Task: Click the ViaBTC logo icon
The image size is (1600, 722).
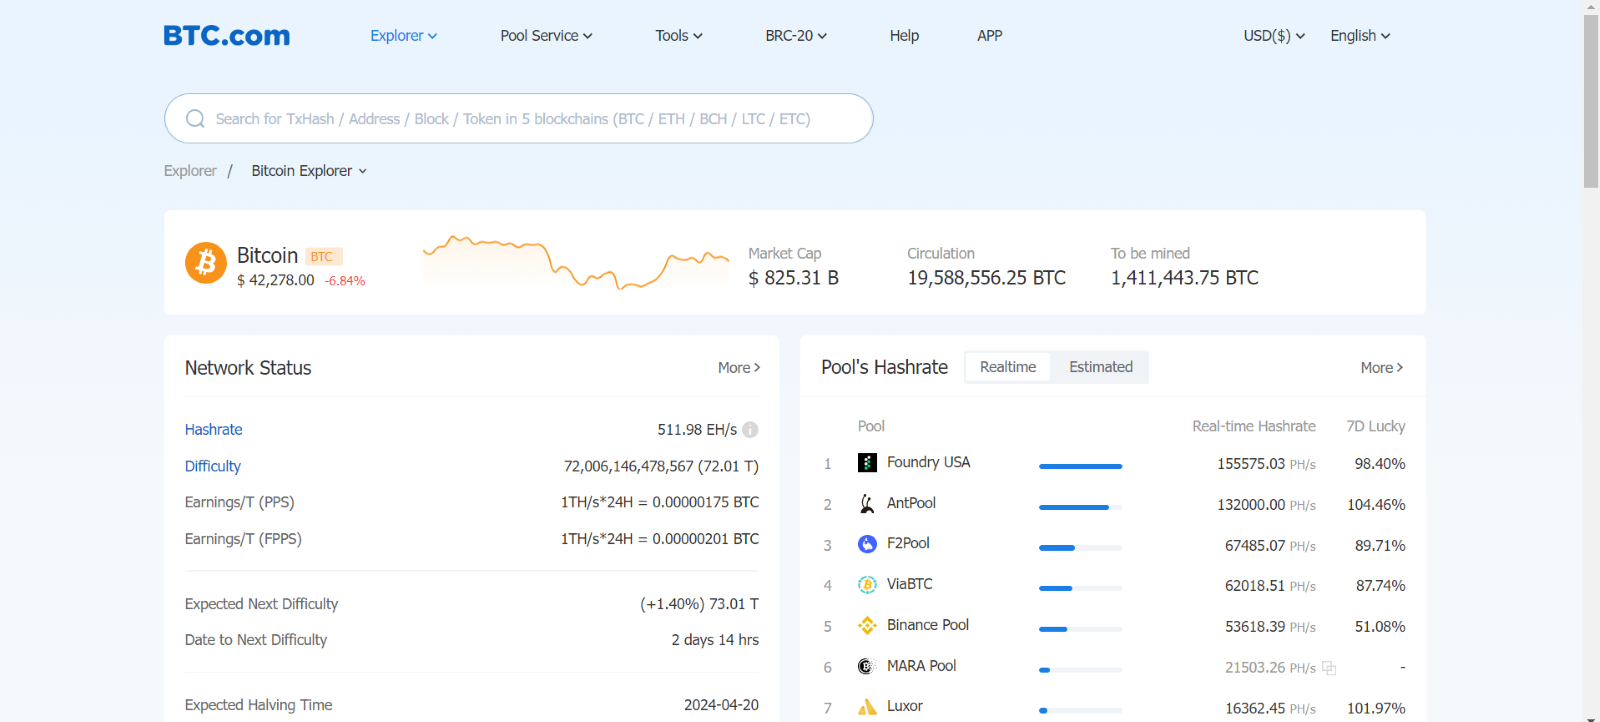Action: (867, 585)
